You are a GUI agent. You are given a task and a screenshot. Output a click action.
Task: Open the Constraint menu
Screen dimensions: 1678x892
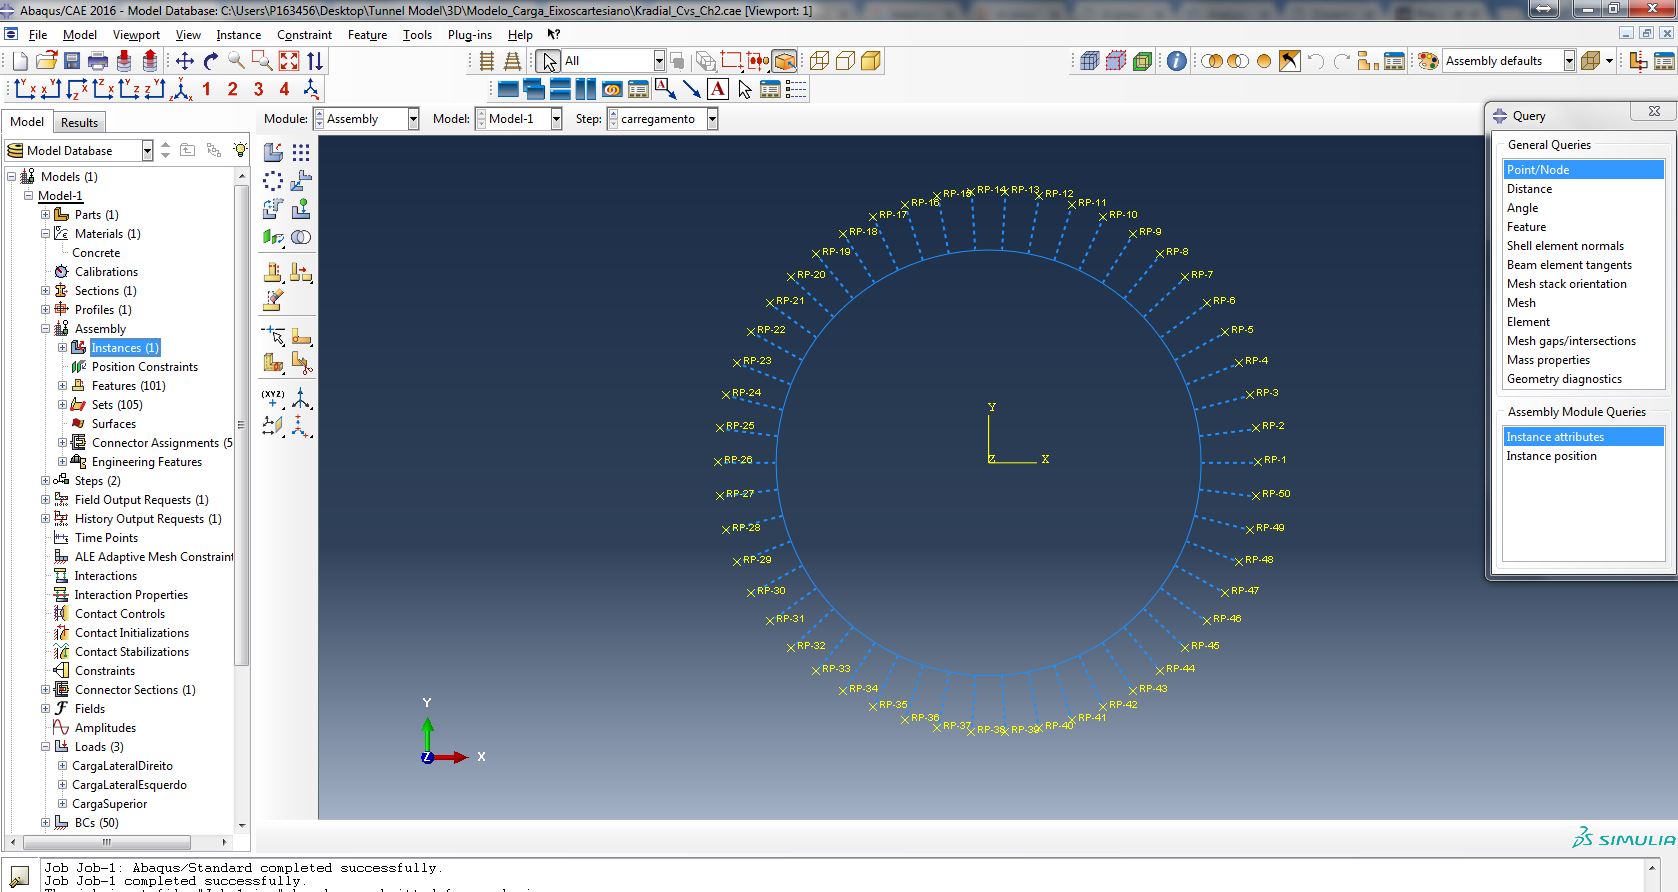tap(304, 35)
